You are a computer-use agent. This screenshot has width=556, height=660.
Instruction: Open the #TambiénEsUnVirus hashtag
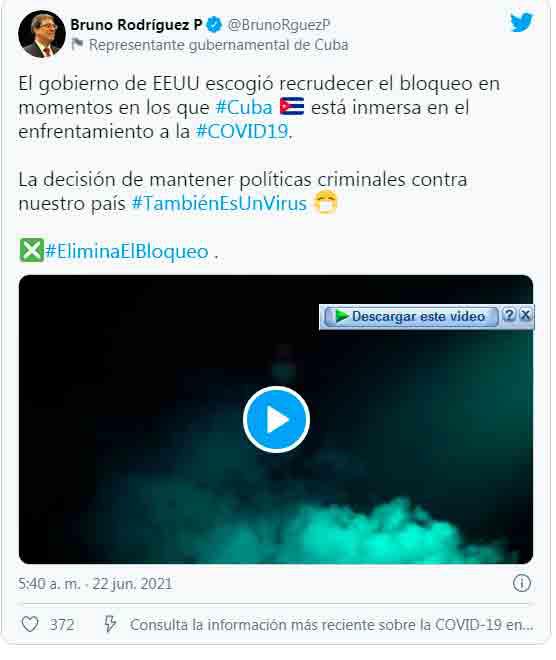tap(219, 203)
